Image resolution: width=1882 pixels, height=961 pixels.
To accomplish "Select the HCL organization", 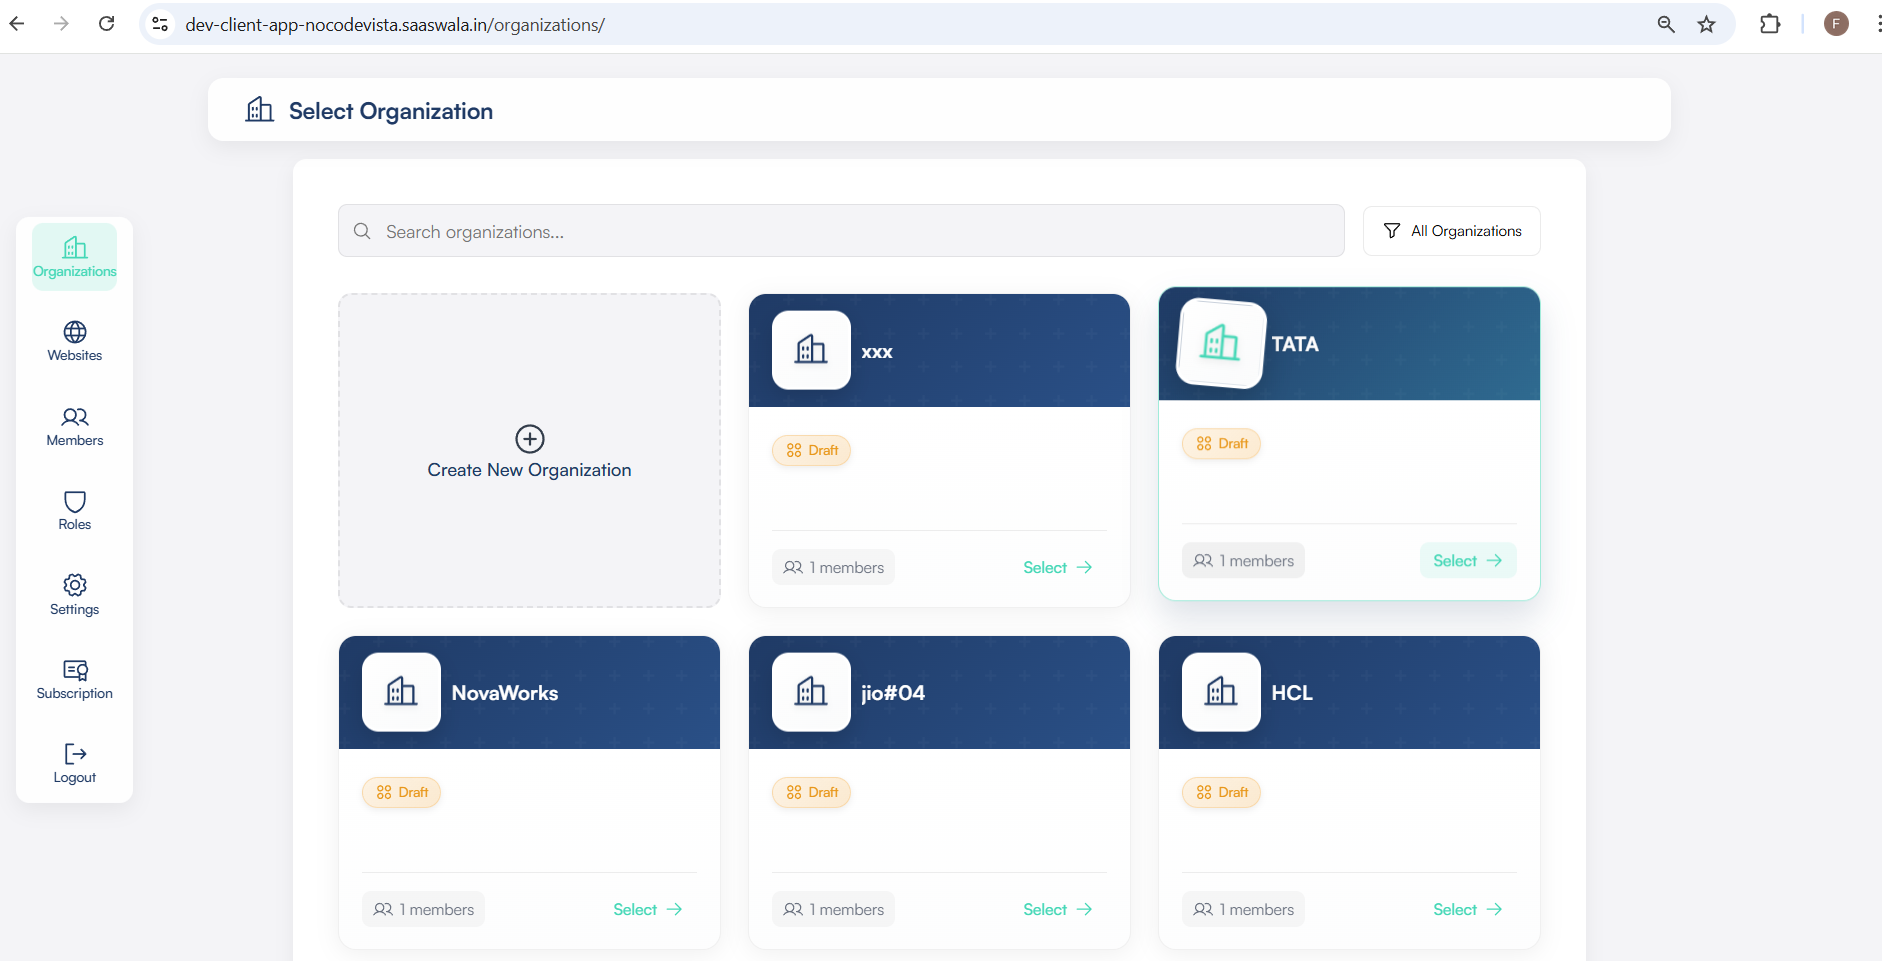I will pos(1467,910).
